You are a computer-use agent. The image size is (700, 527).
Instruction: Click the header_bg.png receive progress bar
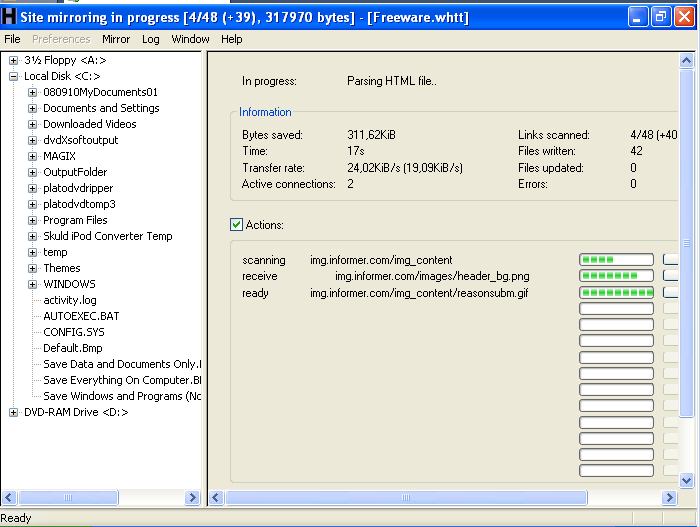(x=616, y=276)
